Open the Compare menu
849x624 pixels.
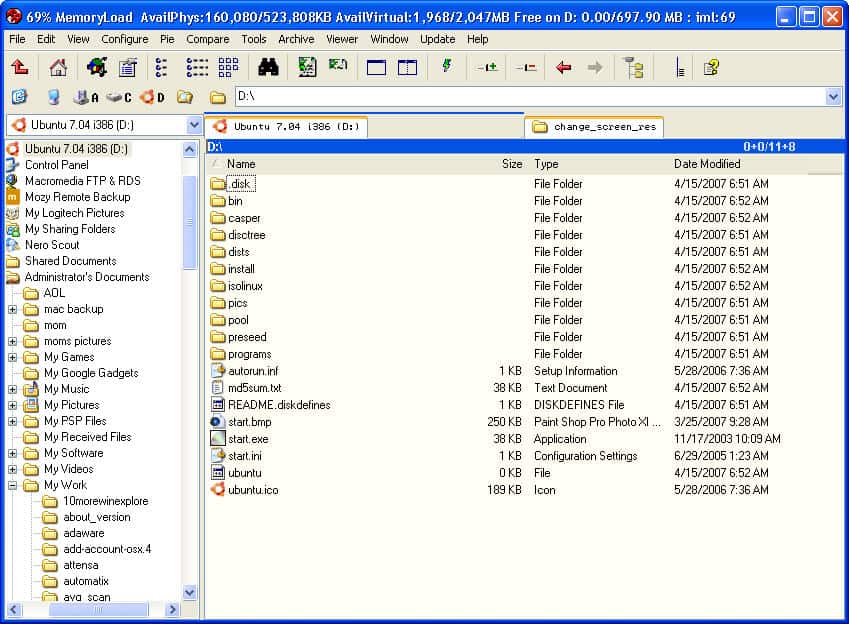[207, 39]
